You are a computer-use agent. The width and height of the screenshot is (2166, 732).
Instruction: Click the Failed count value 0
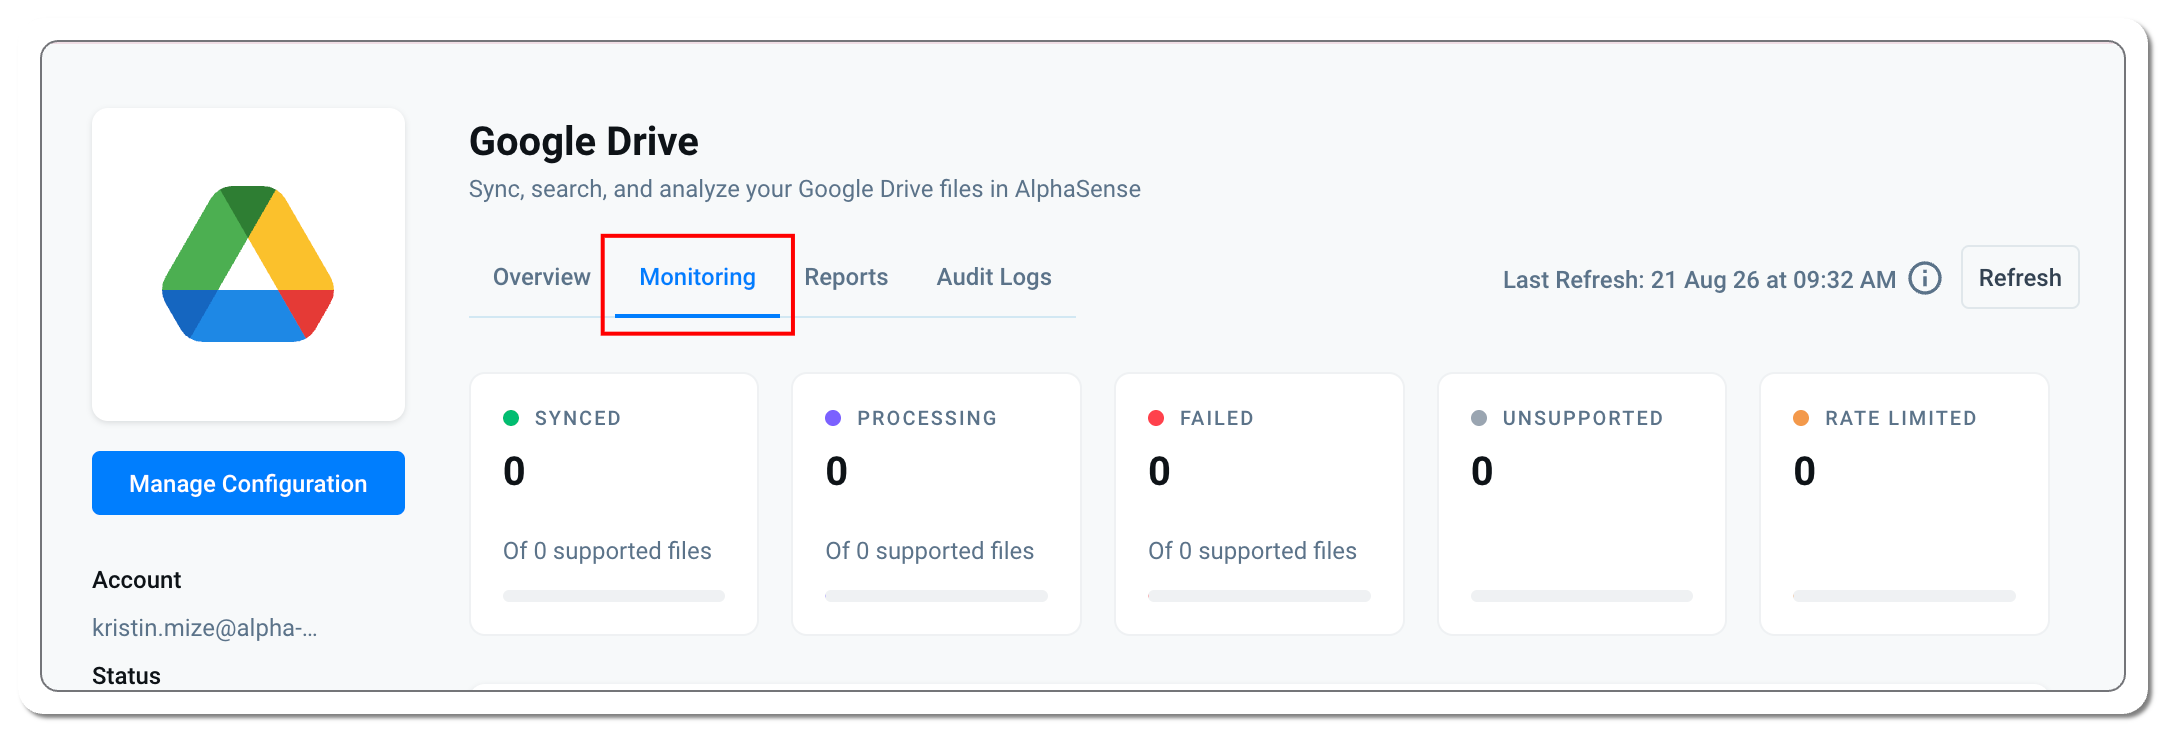[x=1159, y=471]
